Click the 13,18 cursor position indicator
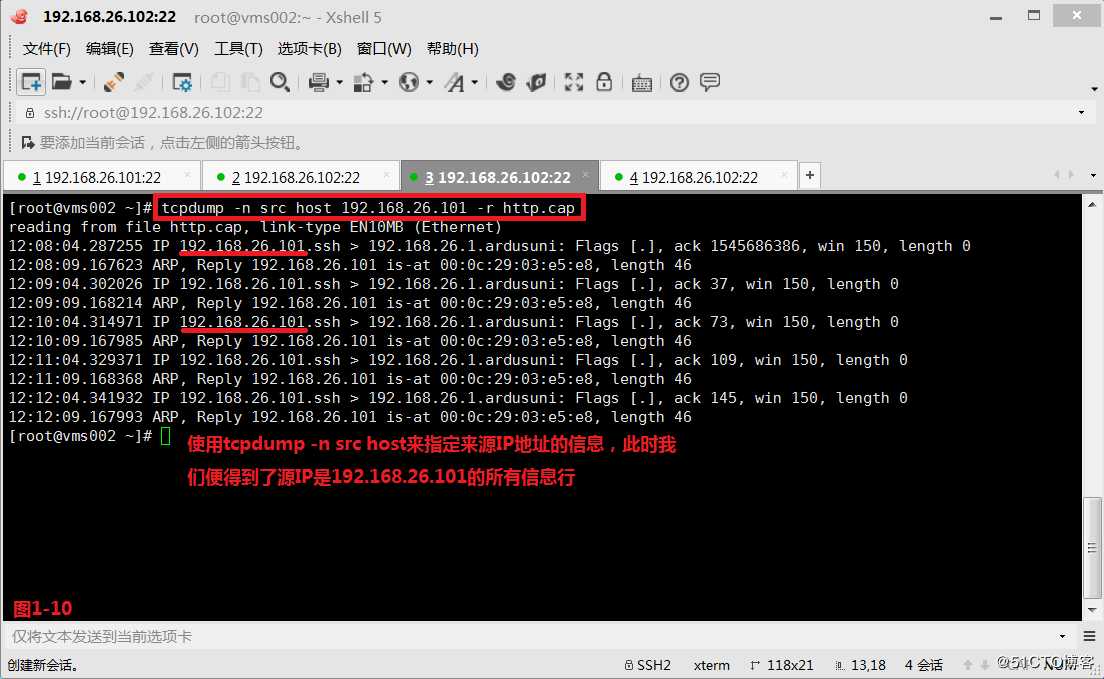The height and width of the screenshot is (679, 1104). 860,665
